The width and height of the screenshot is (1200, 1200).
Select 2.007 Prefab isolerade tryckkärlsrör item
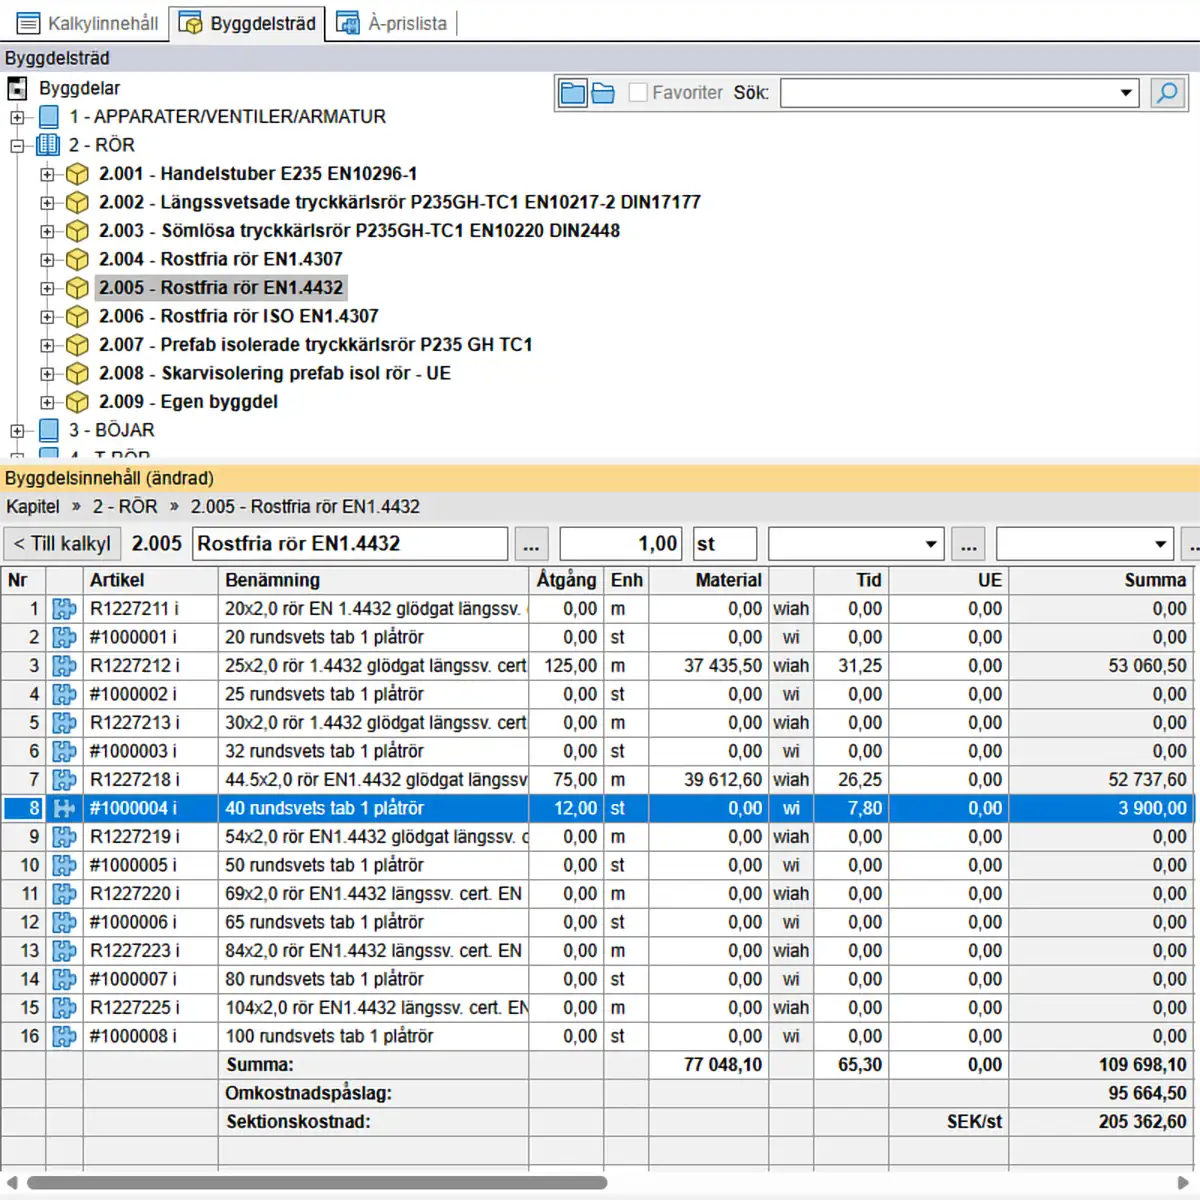point(315,345)
